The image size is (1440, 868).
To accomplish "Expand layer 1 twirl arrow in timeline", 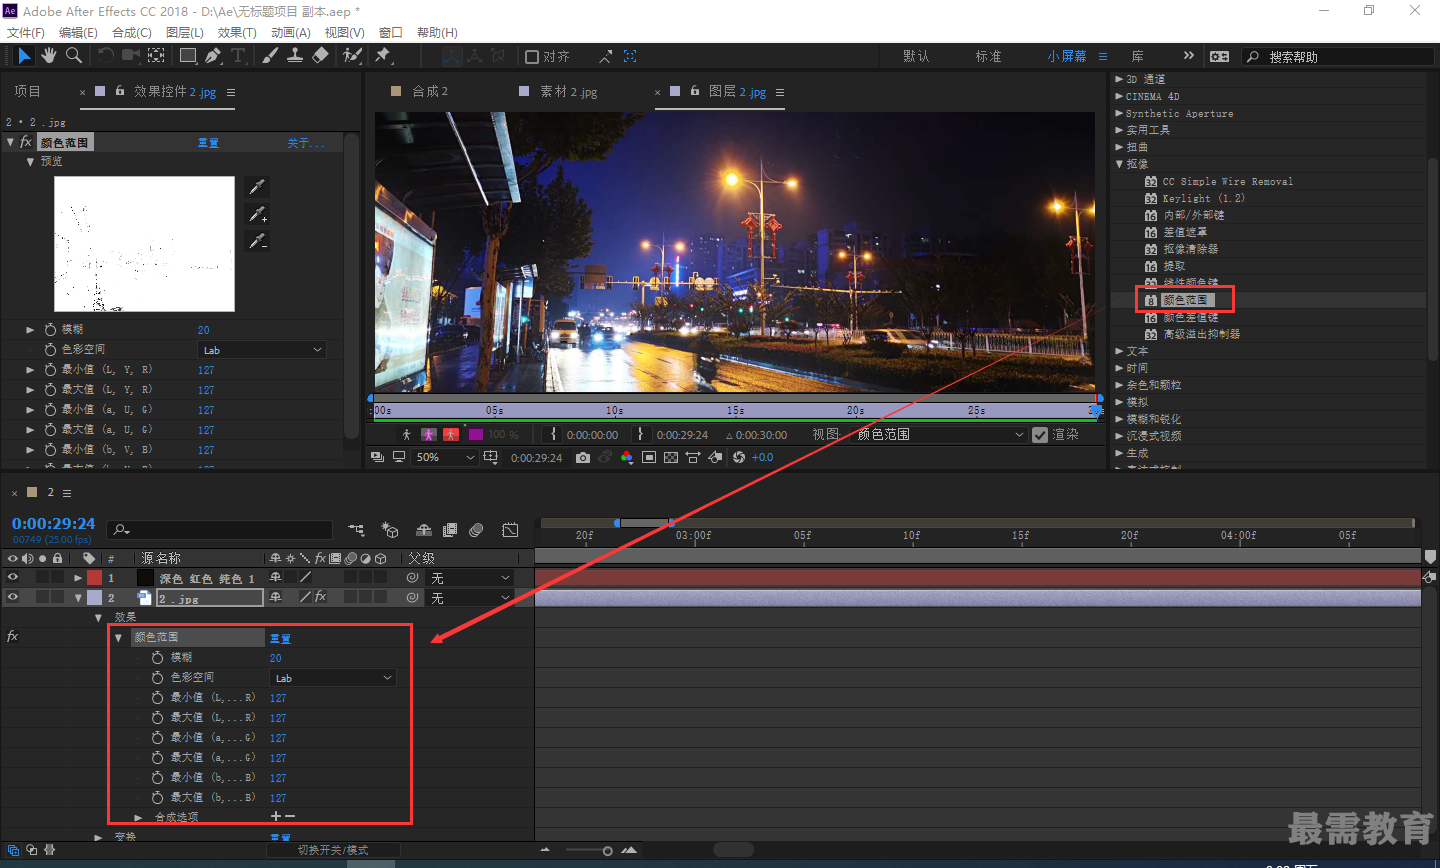I will (x=78, y=578).
